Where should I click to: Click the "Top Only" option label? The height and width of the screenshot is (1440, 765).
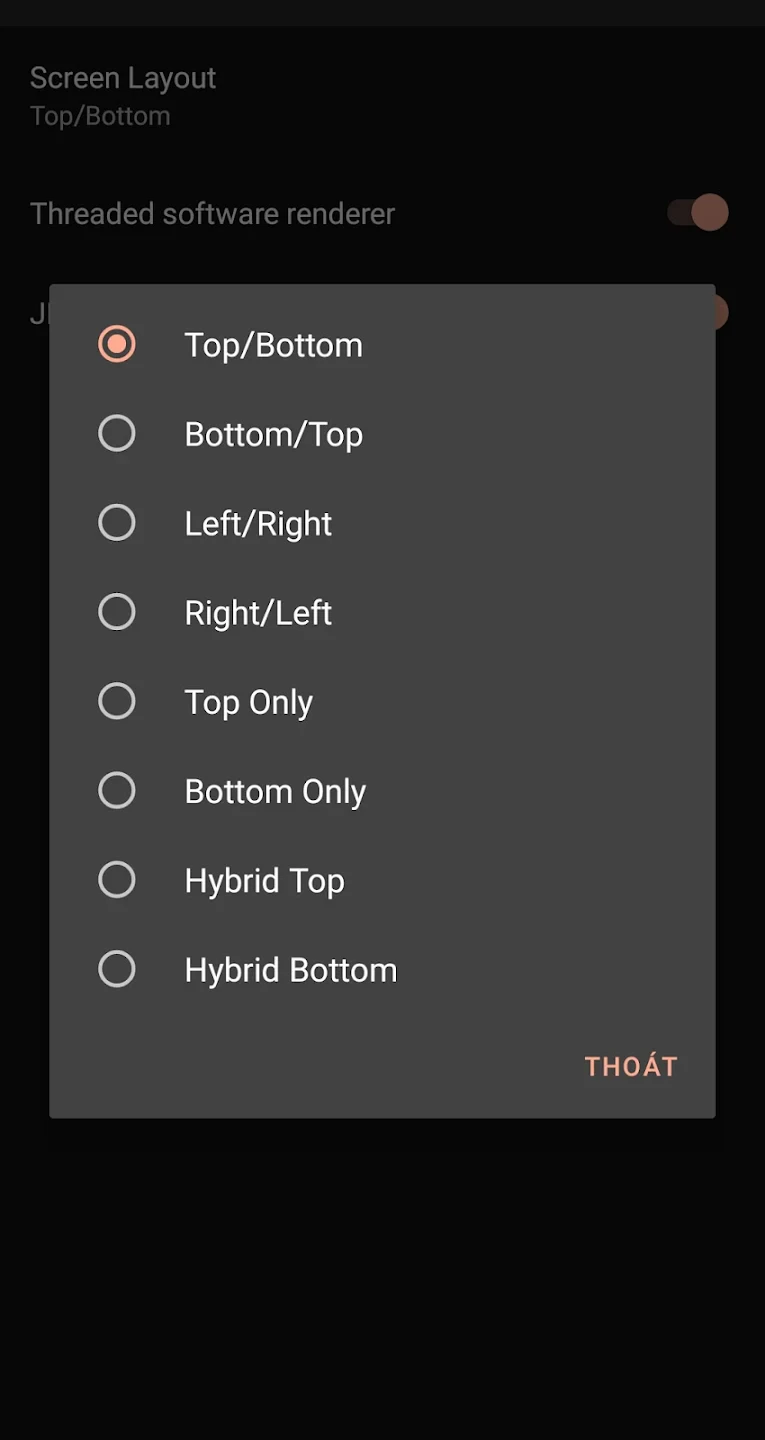coord(248,702)
